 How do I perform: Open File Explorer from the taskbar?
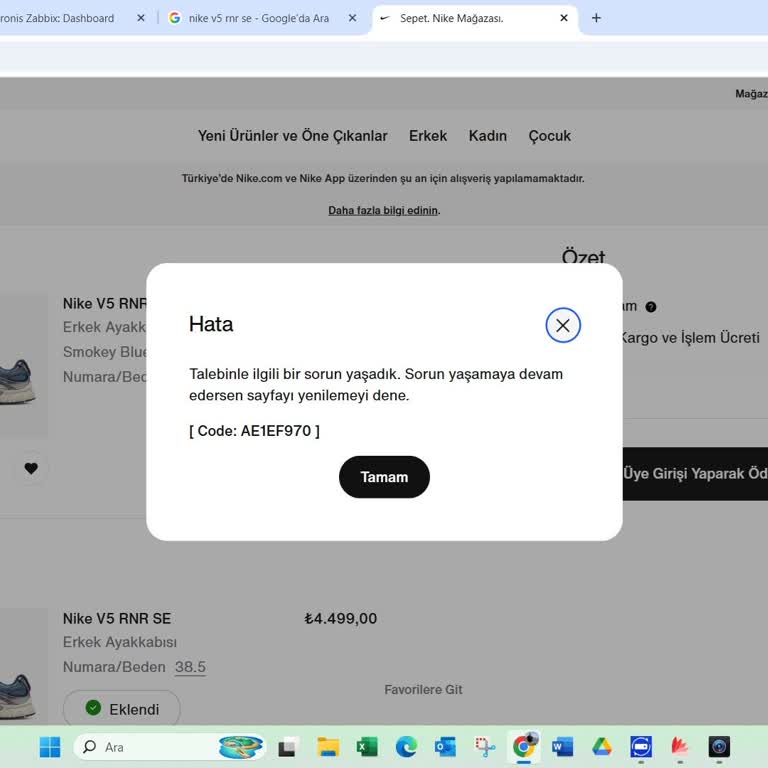point(328,747)
